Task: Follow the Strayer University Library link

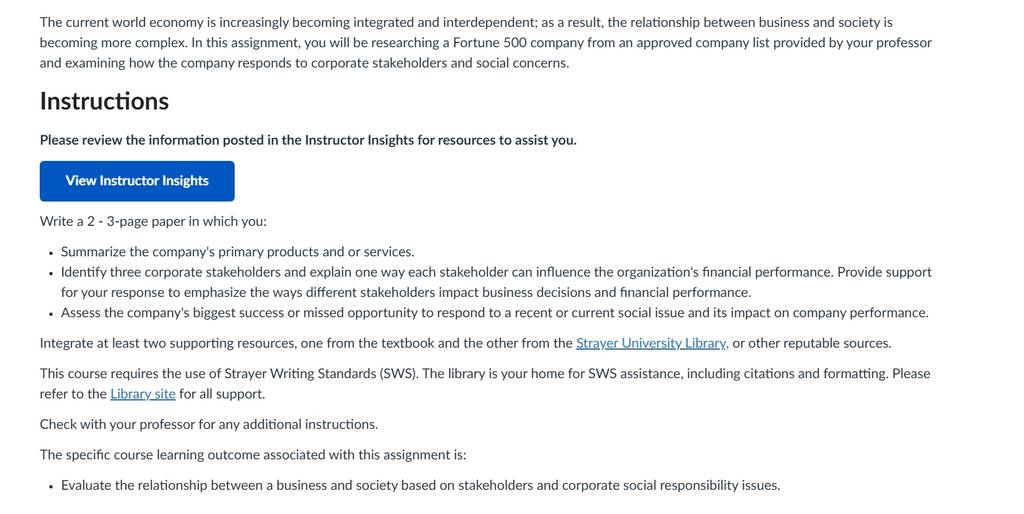Action: click(652, 344)
